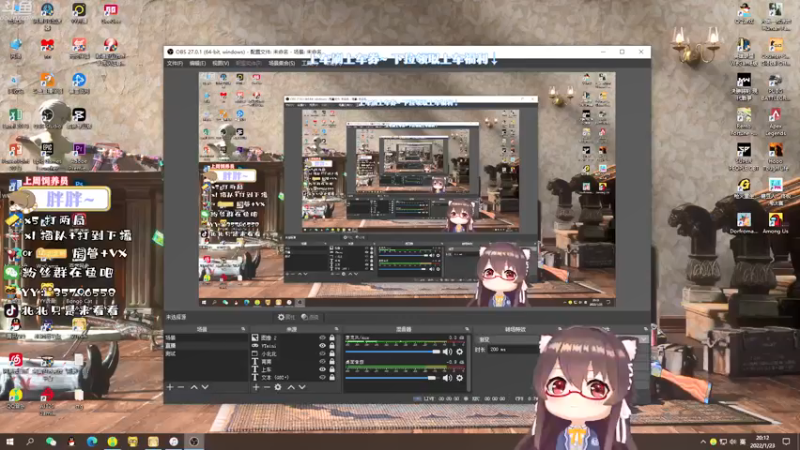Move the selected scene down

[205, 387]
